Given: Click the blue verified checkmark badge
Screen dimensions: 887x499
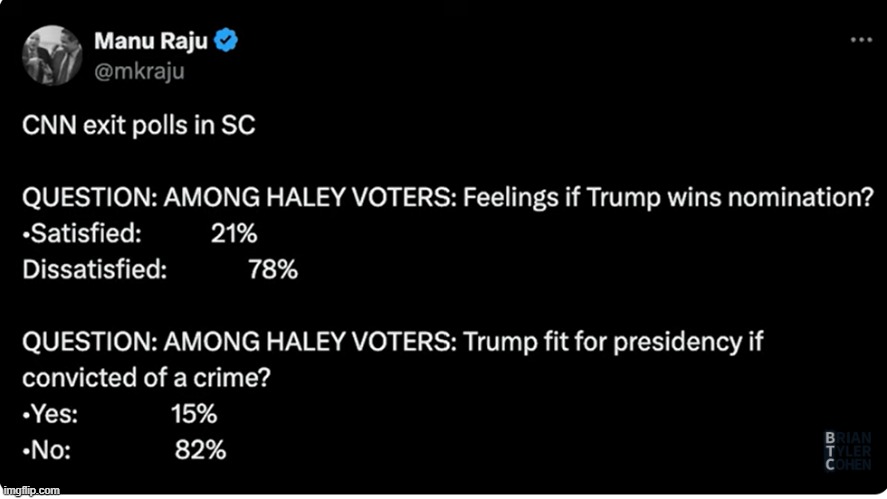Looking at the screenshot, I should coord(227,42).
